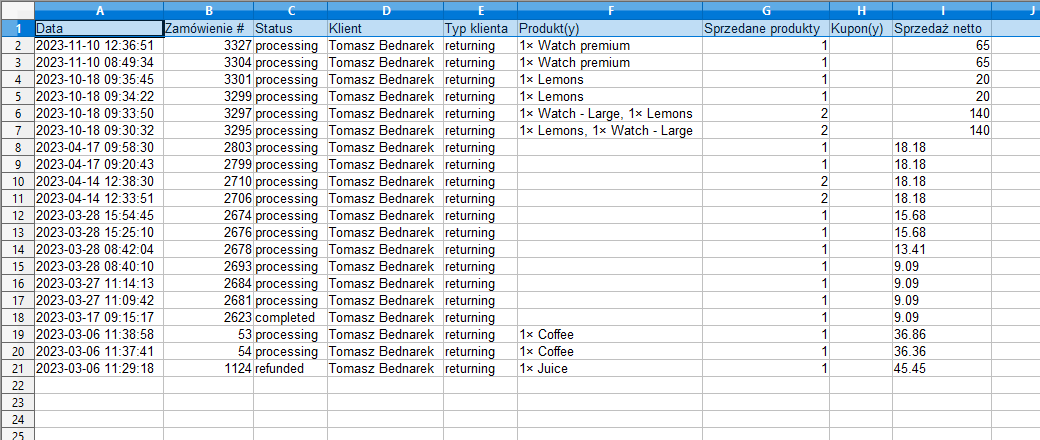
Task: Select empty row 23 header
Action: click(x=17, y=402)
